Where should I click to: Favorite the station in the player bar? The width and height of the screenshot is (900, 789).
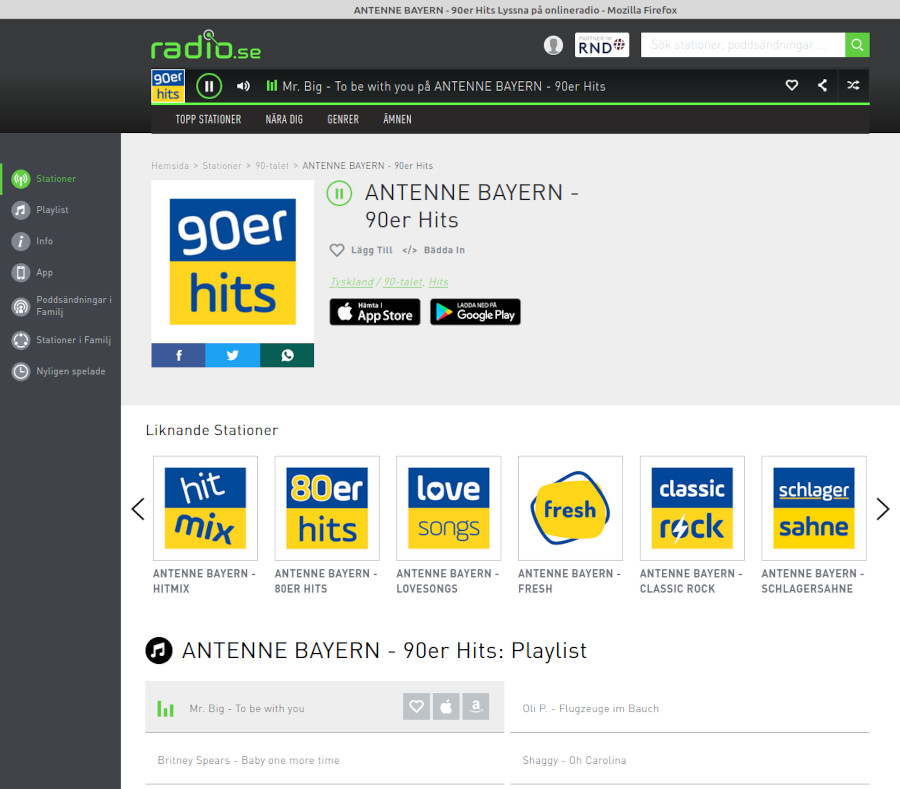[792, 85]
